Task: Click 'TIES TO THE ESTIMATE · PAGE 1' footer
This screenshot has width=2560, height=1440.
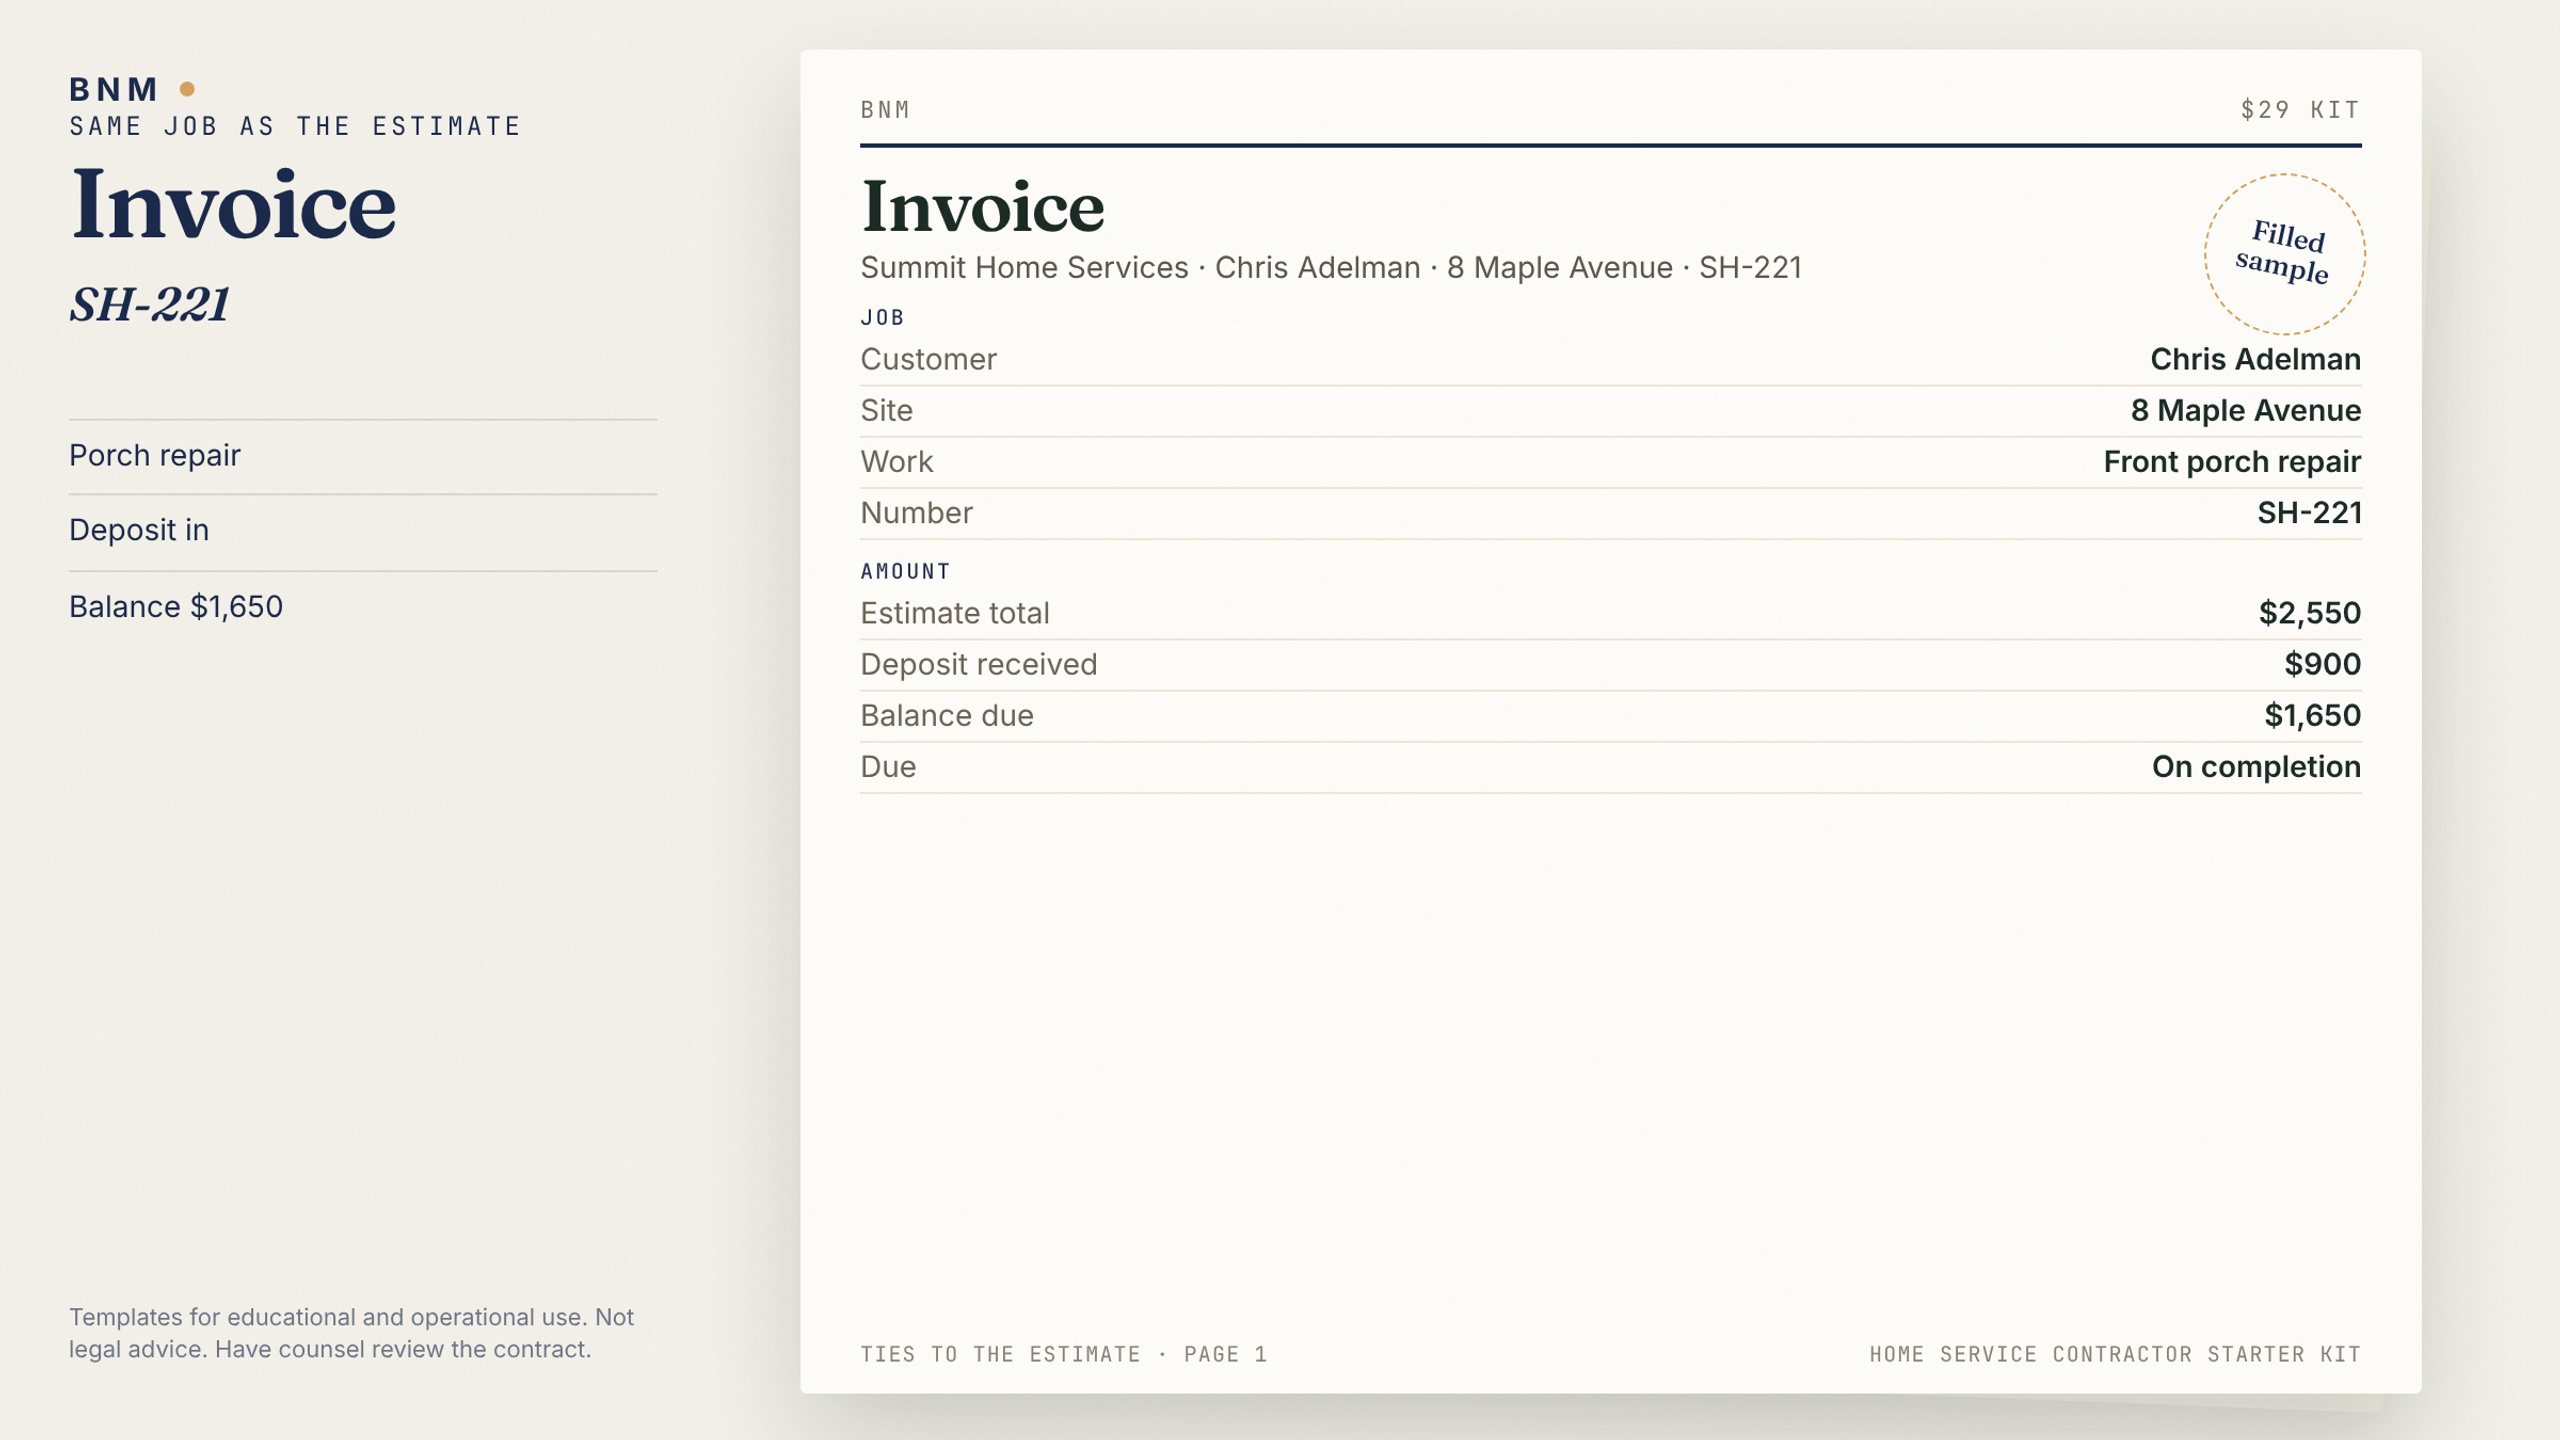Action: 1064,1354
